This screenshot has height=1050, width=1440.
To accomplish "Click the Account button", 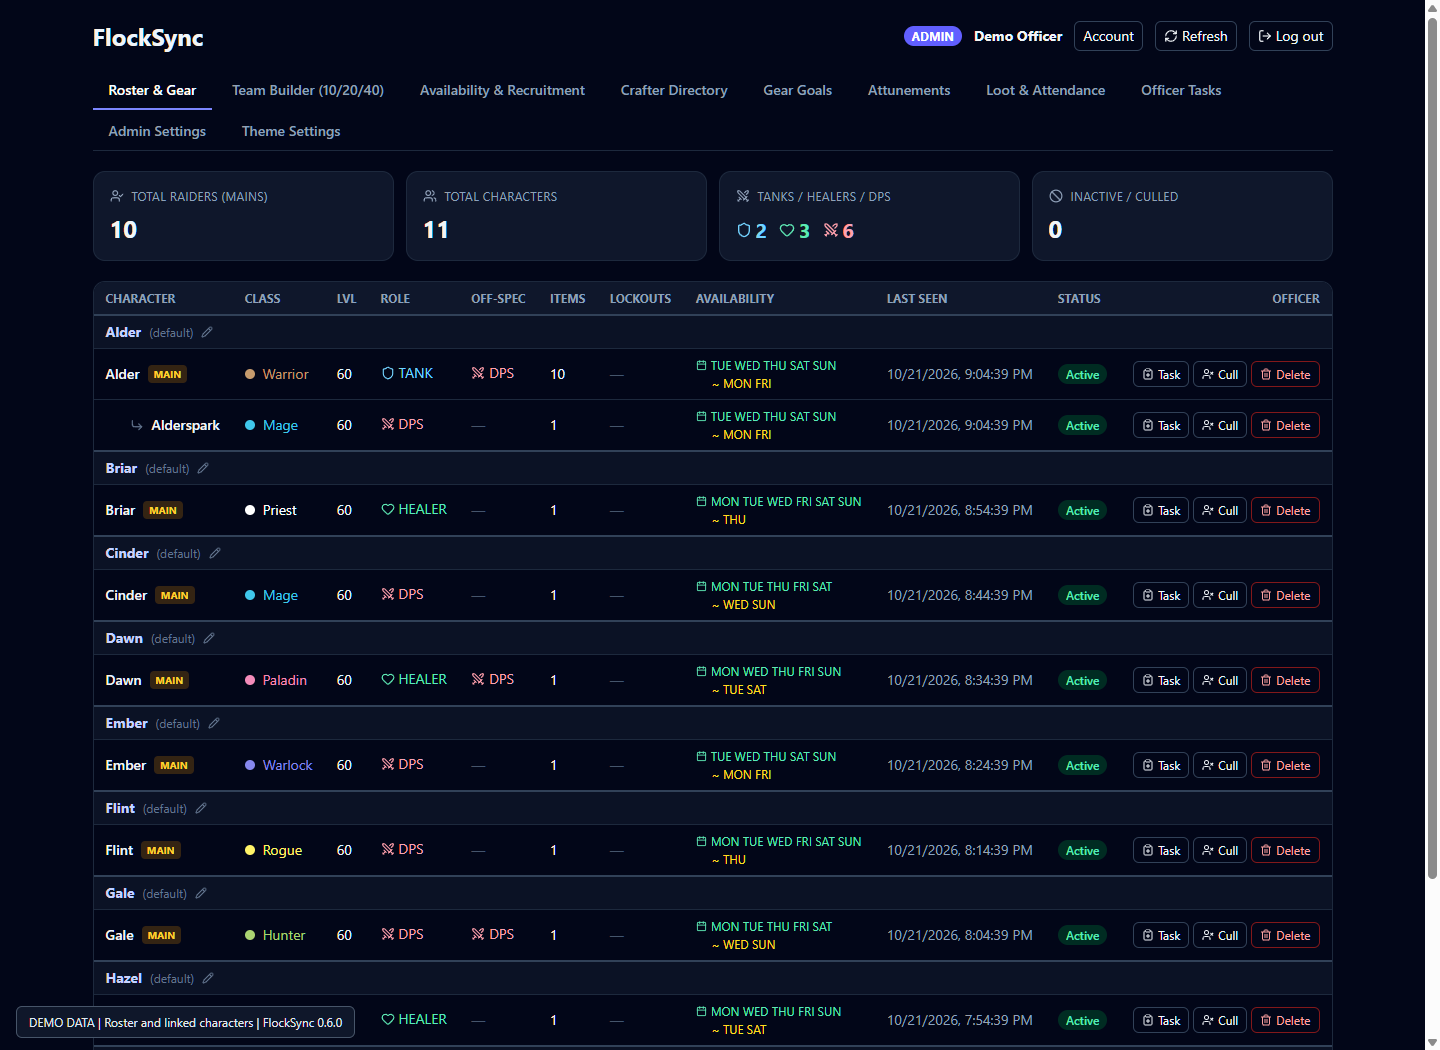I will [1108, 36].
